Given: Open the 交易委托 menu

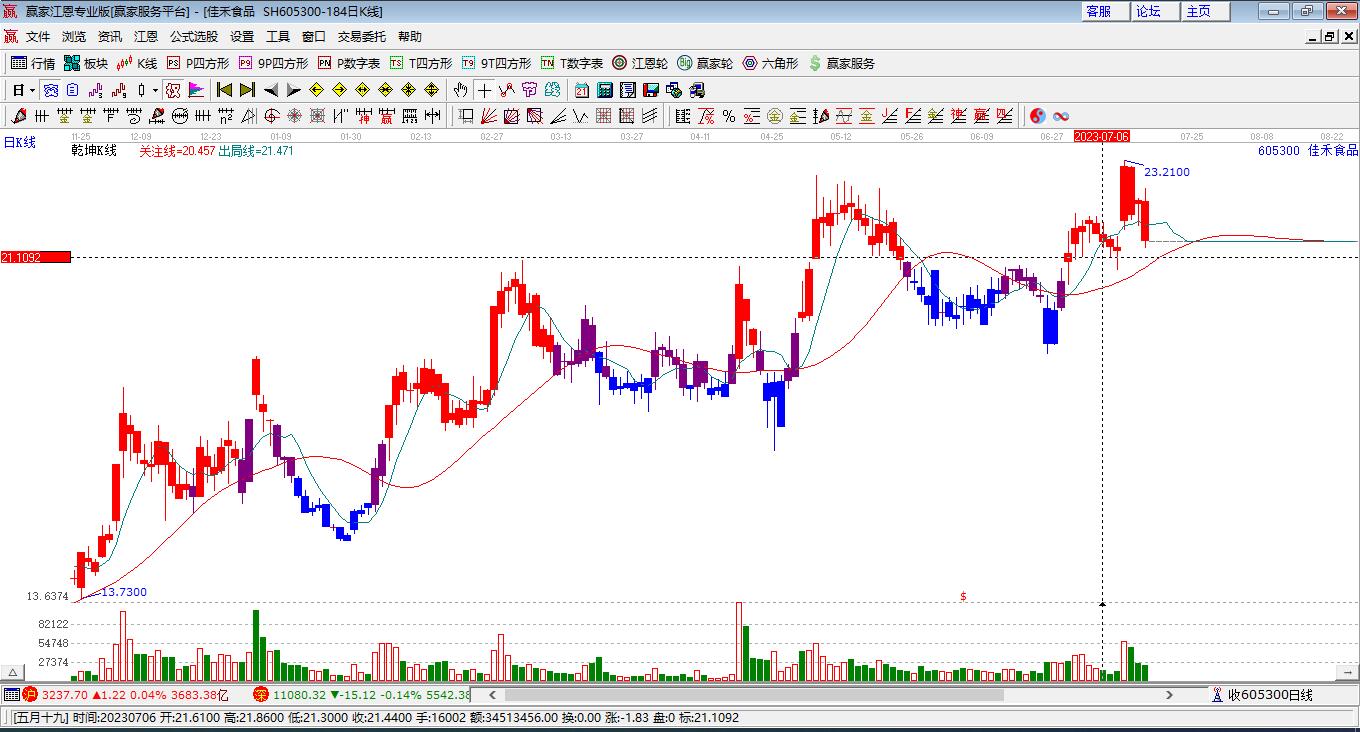Looking at the screenshot, I should click(362, 37).
